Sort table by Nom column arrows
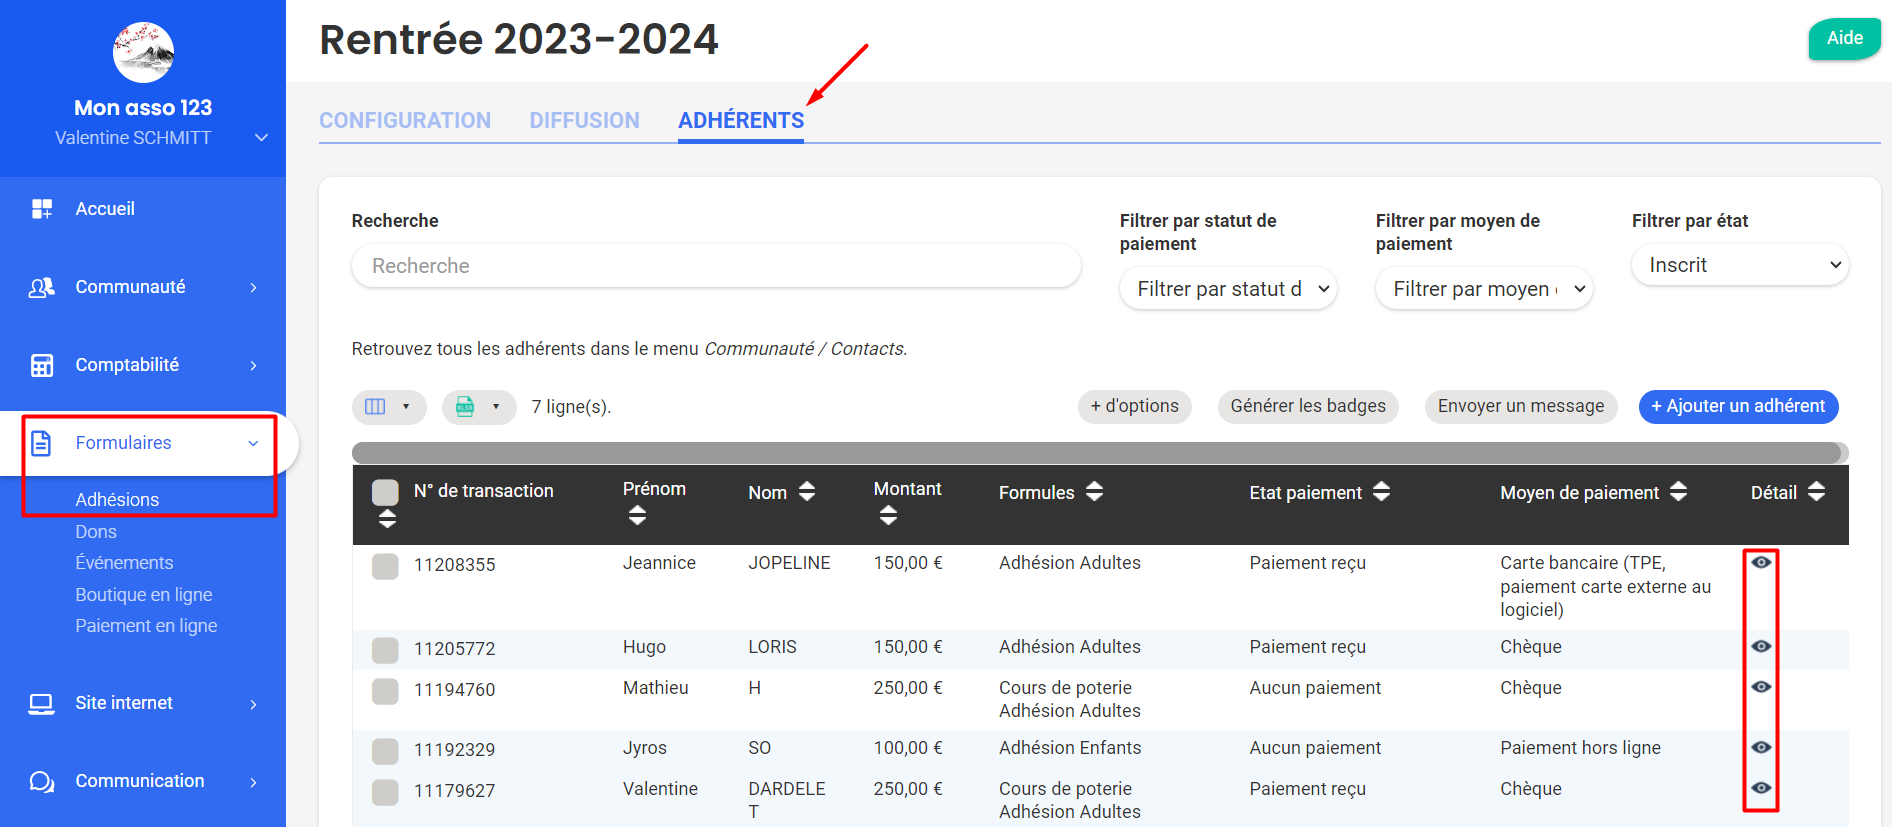Image resolution: width=1892 pixels, height=827 pixels. (x=807, y=492)
